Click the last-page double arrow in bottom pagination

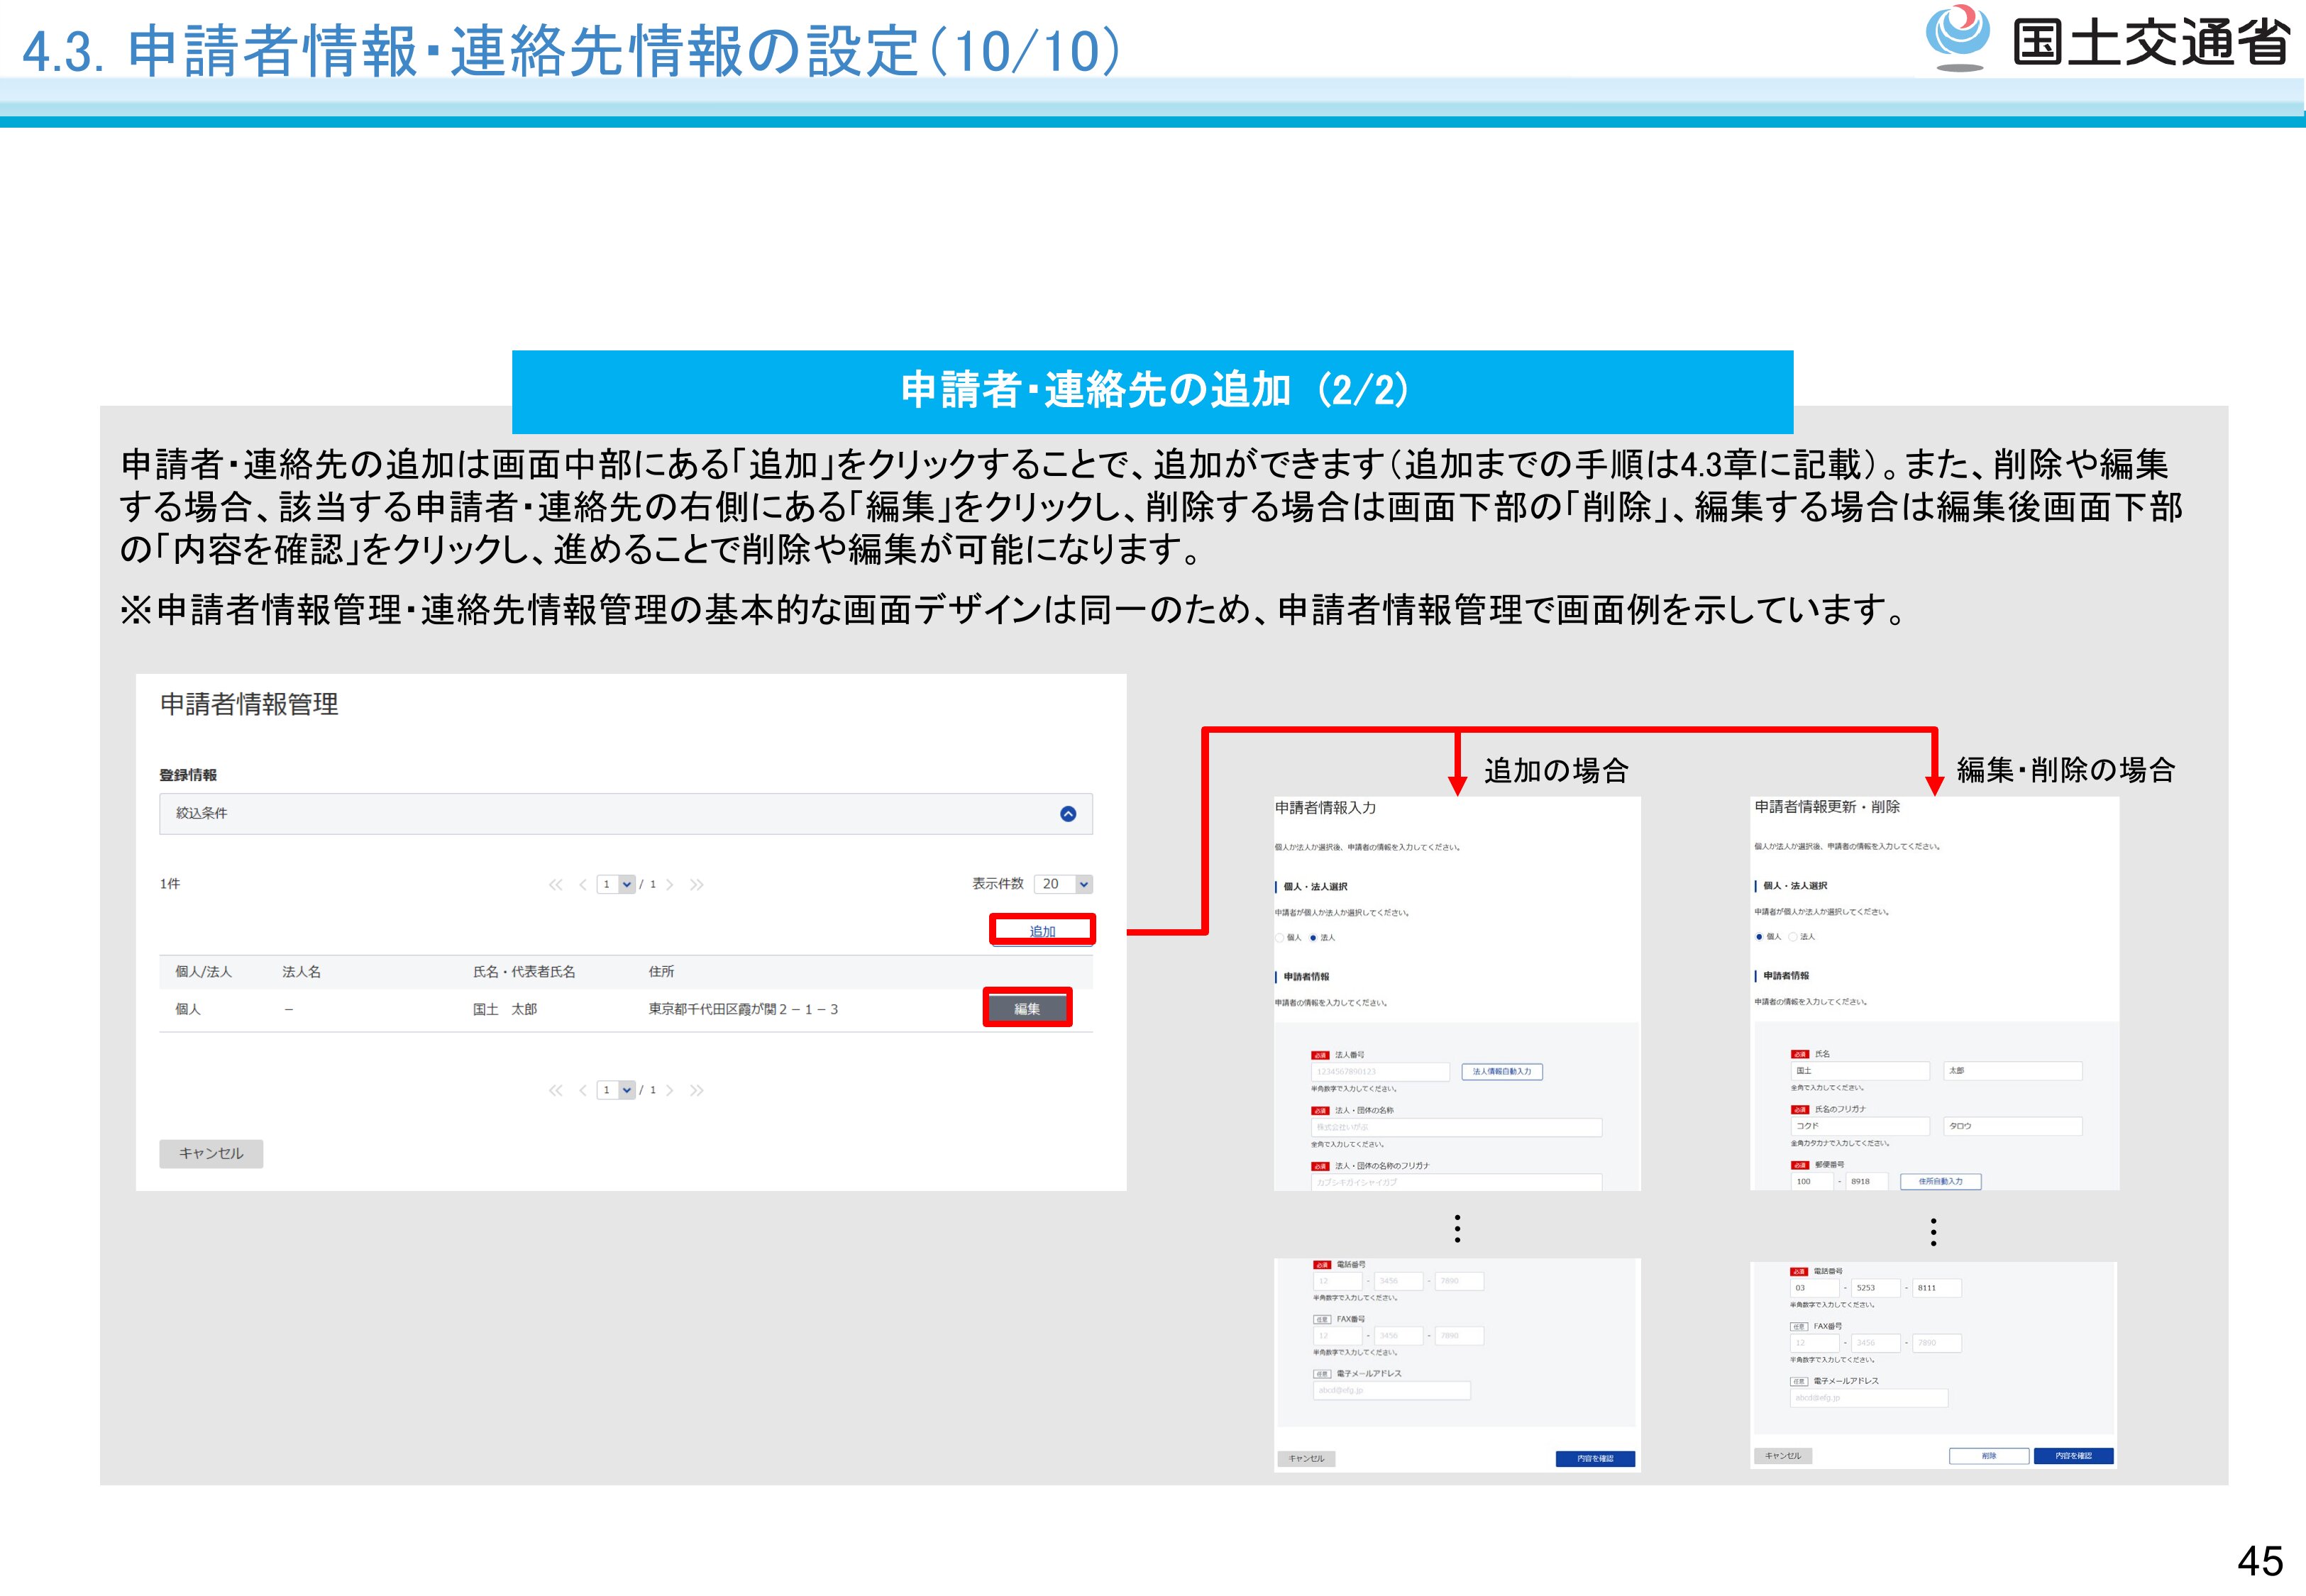pos(696,1090)
